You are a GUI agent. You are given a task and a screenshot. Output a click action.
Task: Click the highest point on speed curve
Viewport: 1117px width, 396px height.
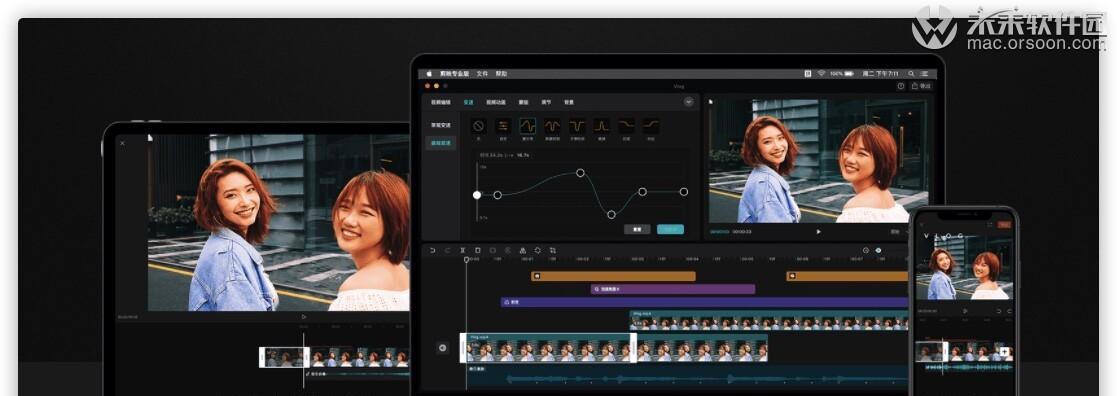coord(580,173)
